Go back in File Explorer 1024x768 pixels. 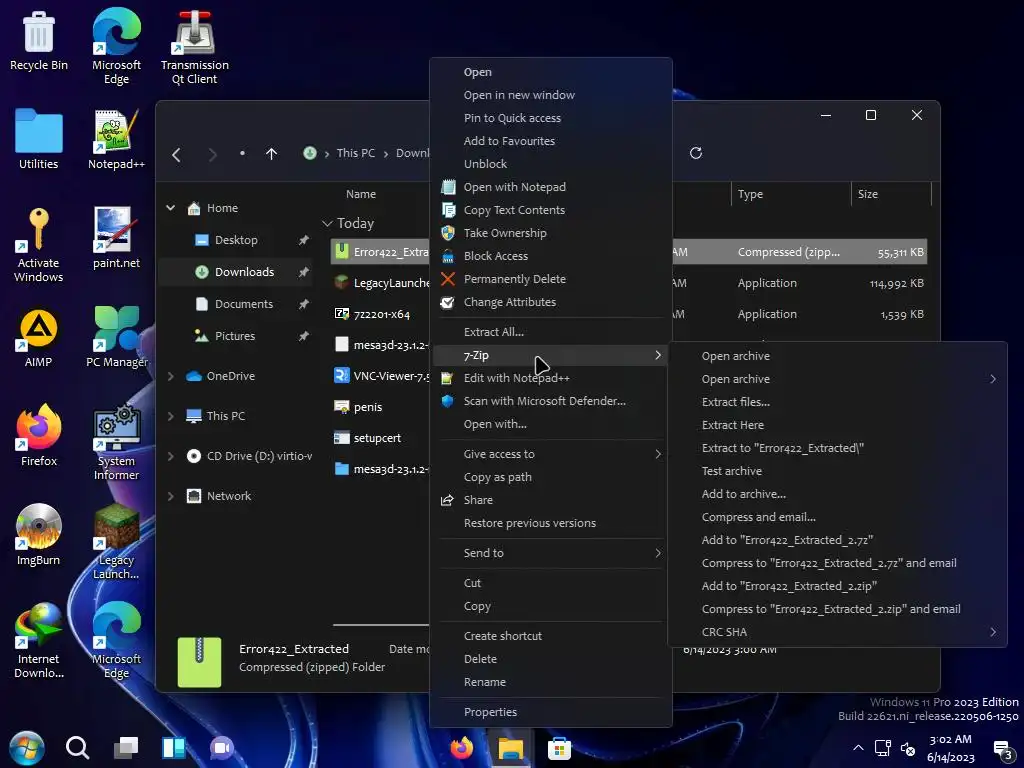pos(176,155)
